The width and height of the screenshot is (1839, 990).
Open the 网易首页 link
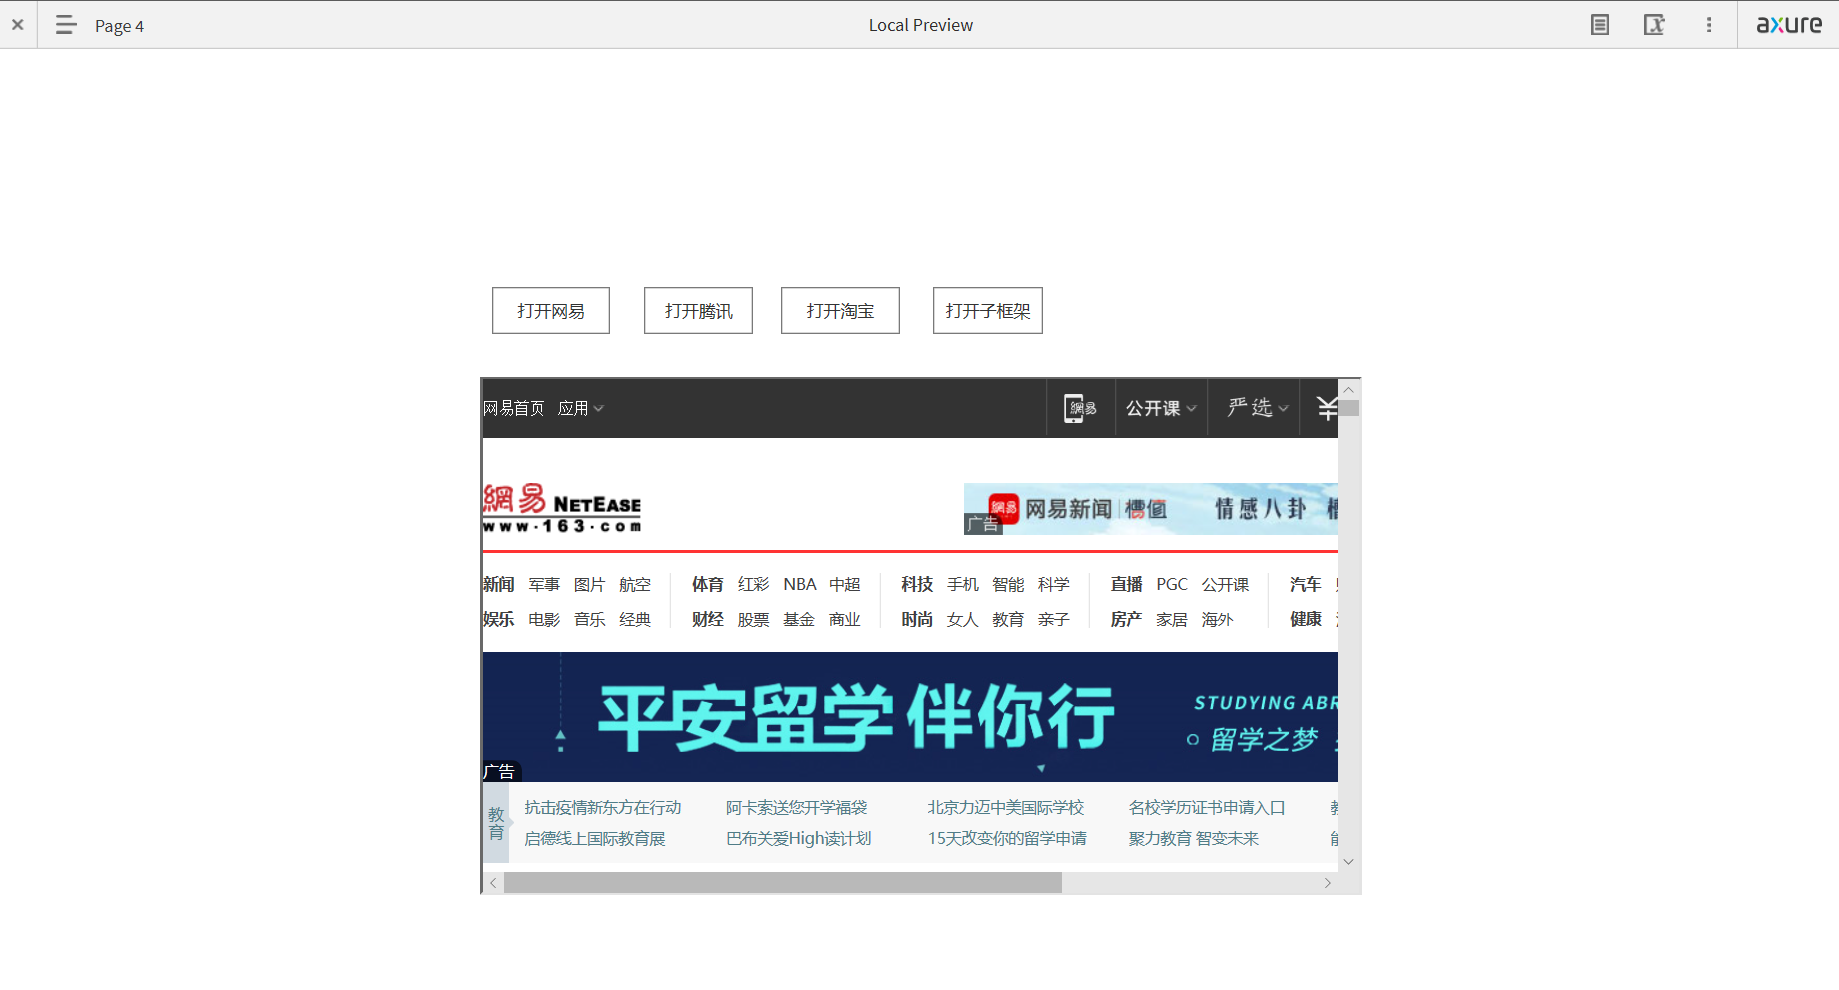click(514, 408)
